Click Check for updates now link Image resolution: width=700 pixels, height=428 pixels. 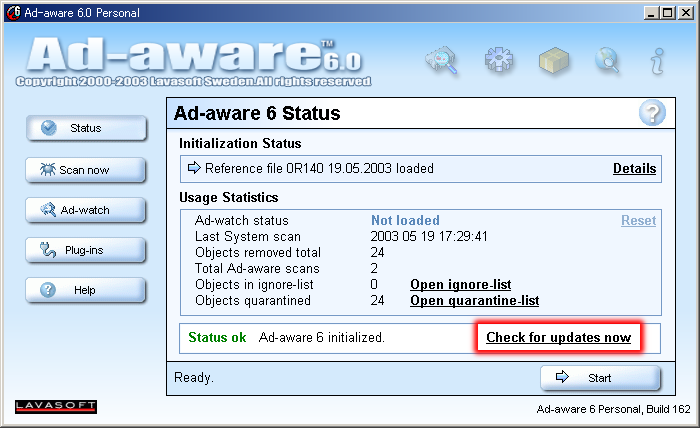(x=558, y=337)
